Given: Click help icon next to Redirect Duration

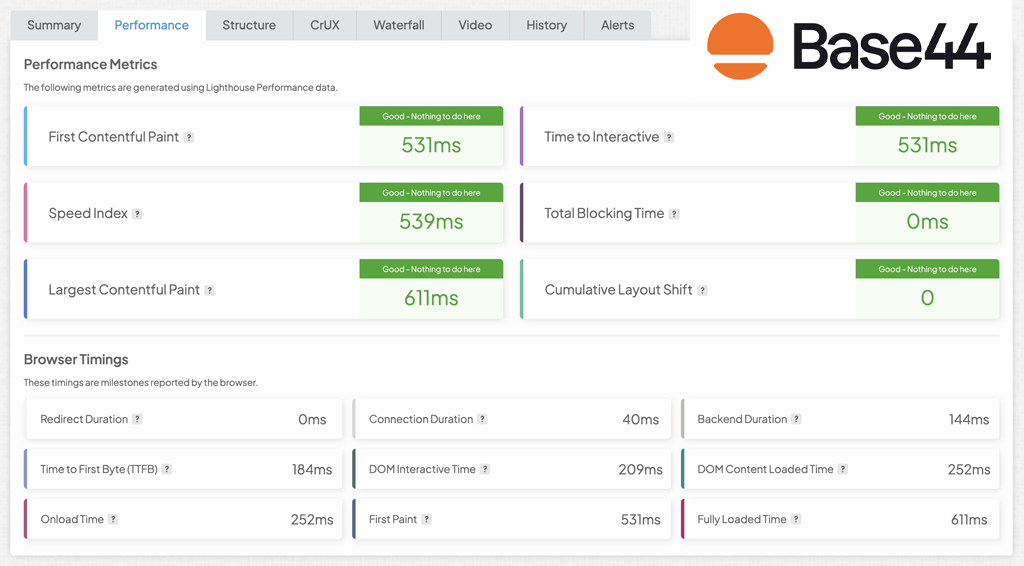Looking at the screenshot, I should (x=137, y=419).
